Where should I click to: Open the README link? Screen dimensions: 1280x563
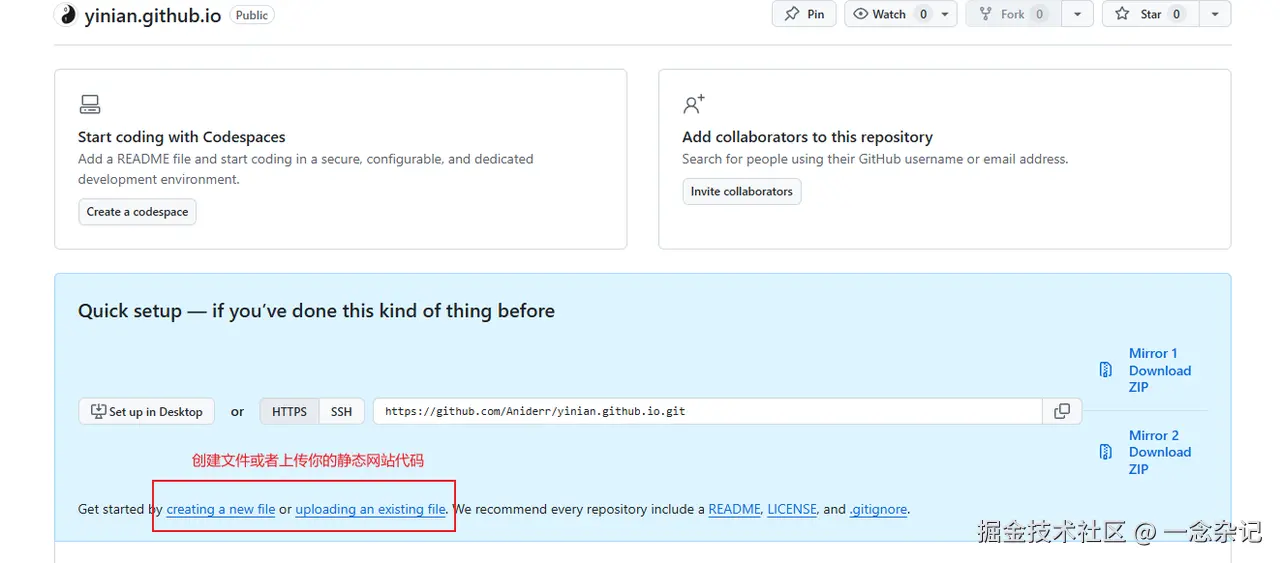tap(735, 509)
